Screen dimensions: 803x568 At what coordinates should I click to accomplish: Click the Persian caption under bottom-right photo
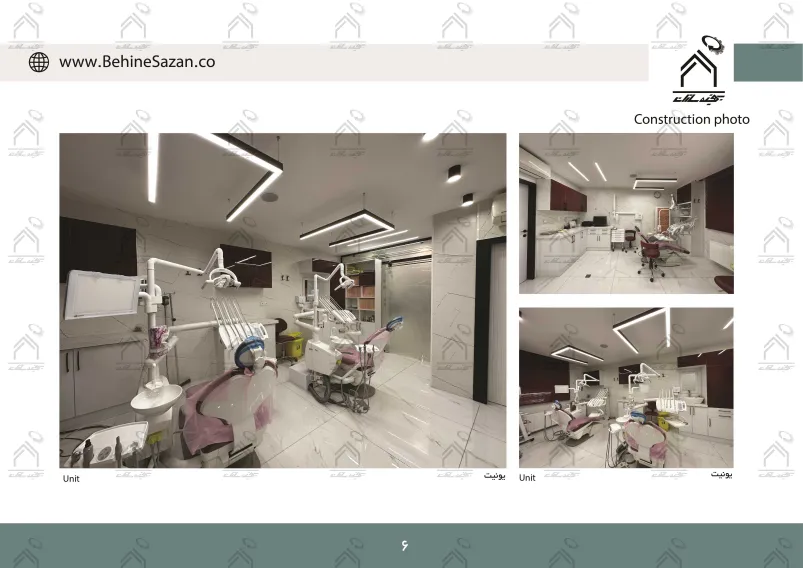722,476
